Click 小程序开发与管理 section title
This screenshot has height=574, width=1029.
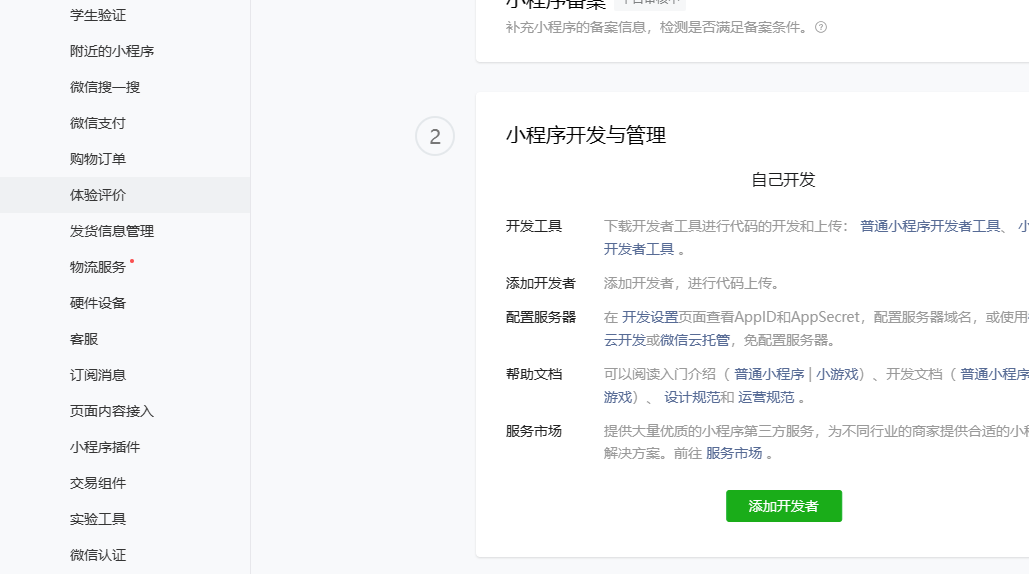[586, 136]
